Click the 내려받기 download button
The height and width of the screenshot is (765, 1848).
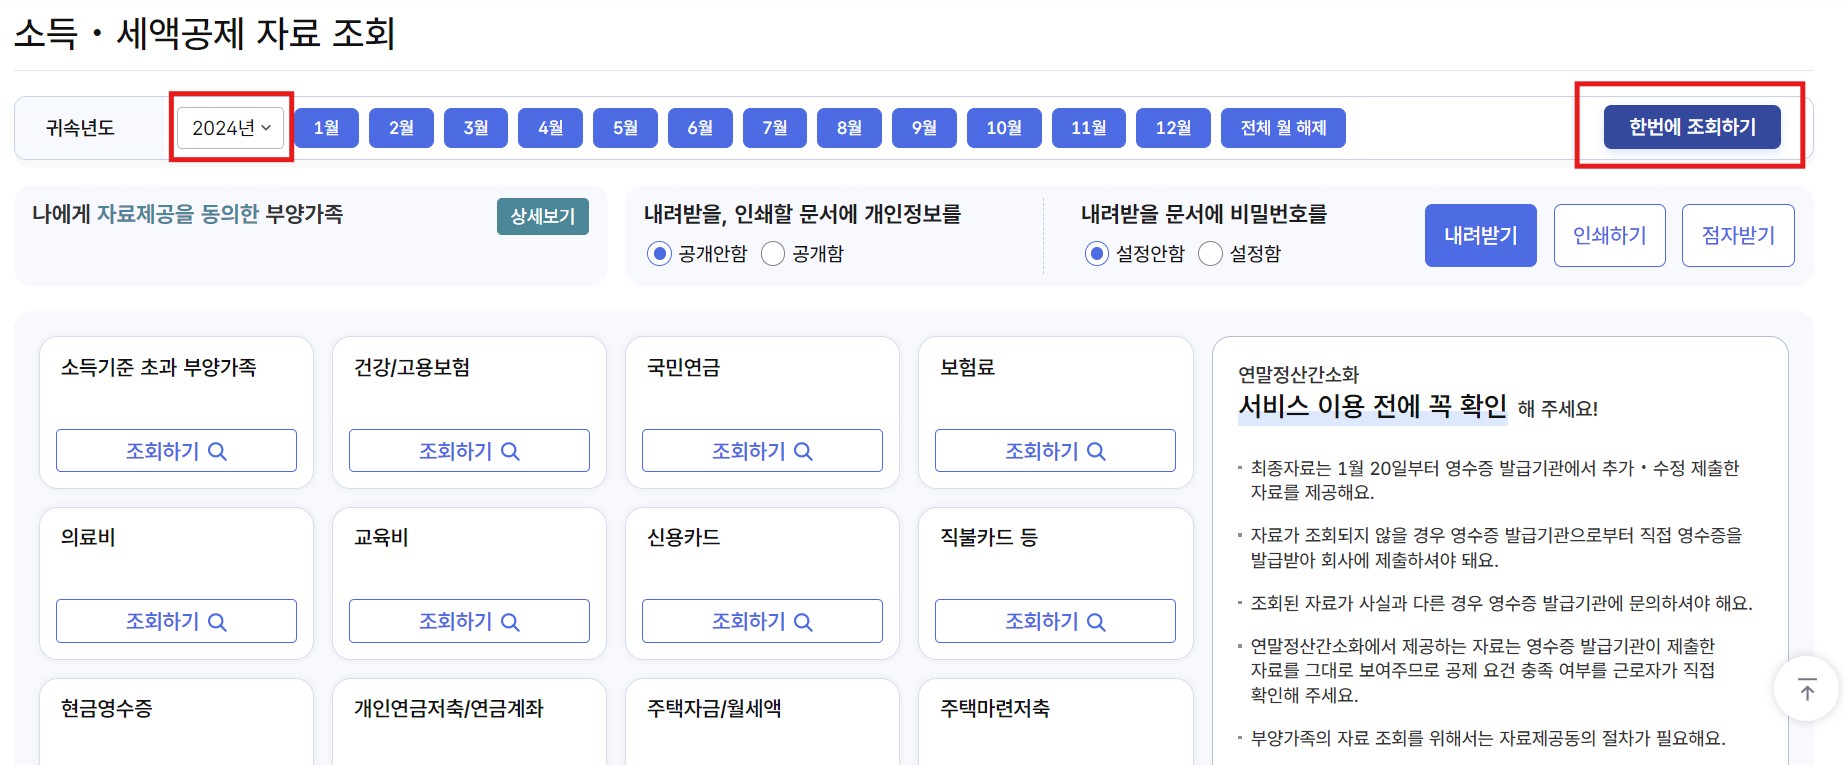(x=1480, y=235)
